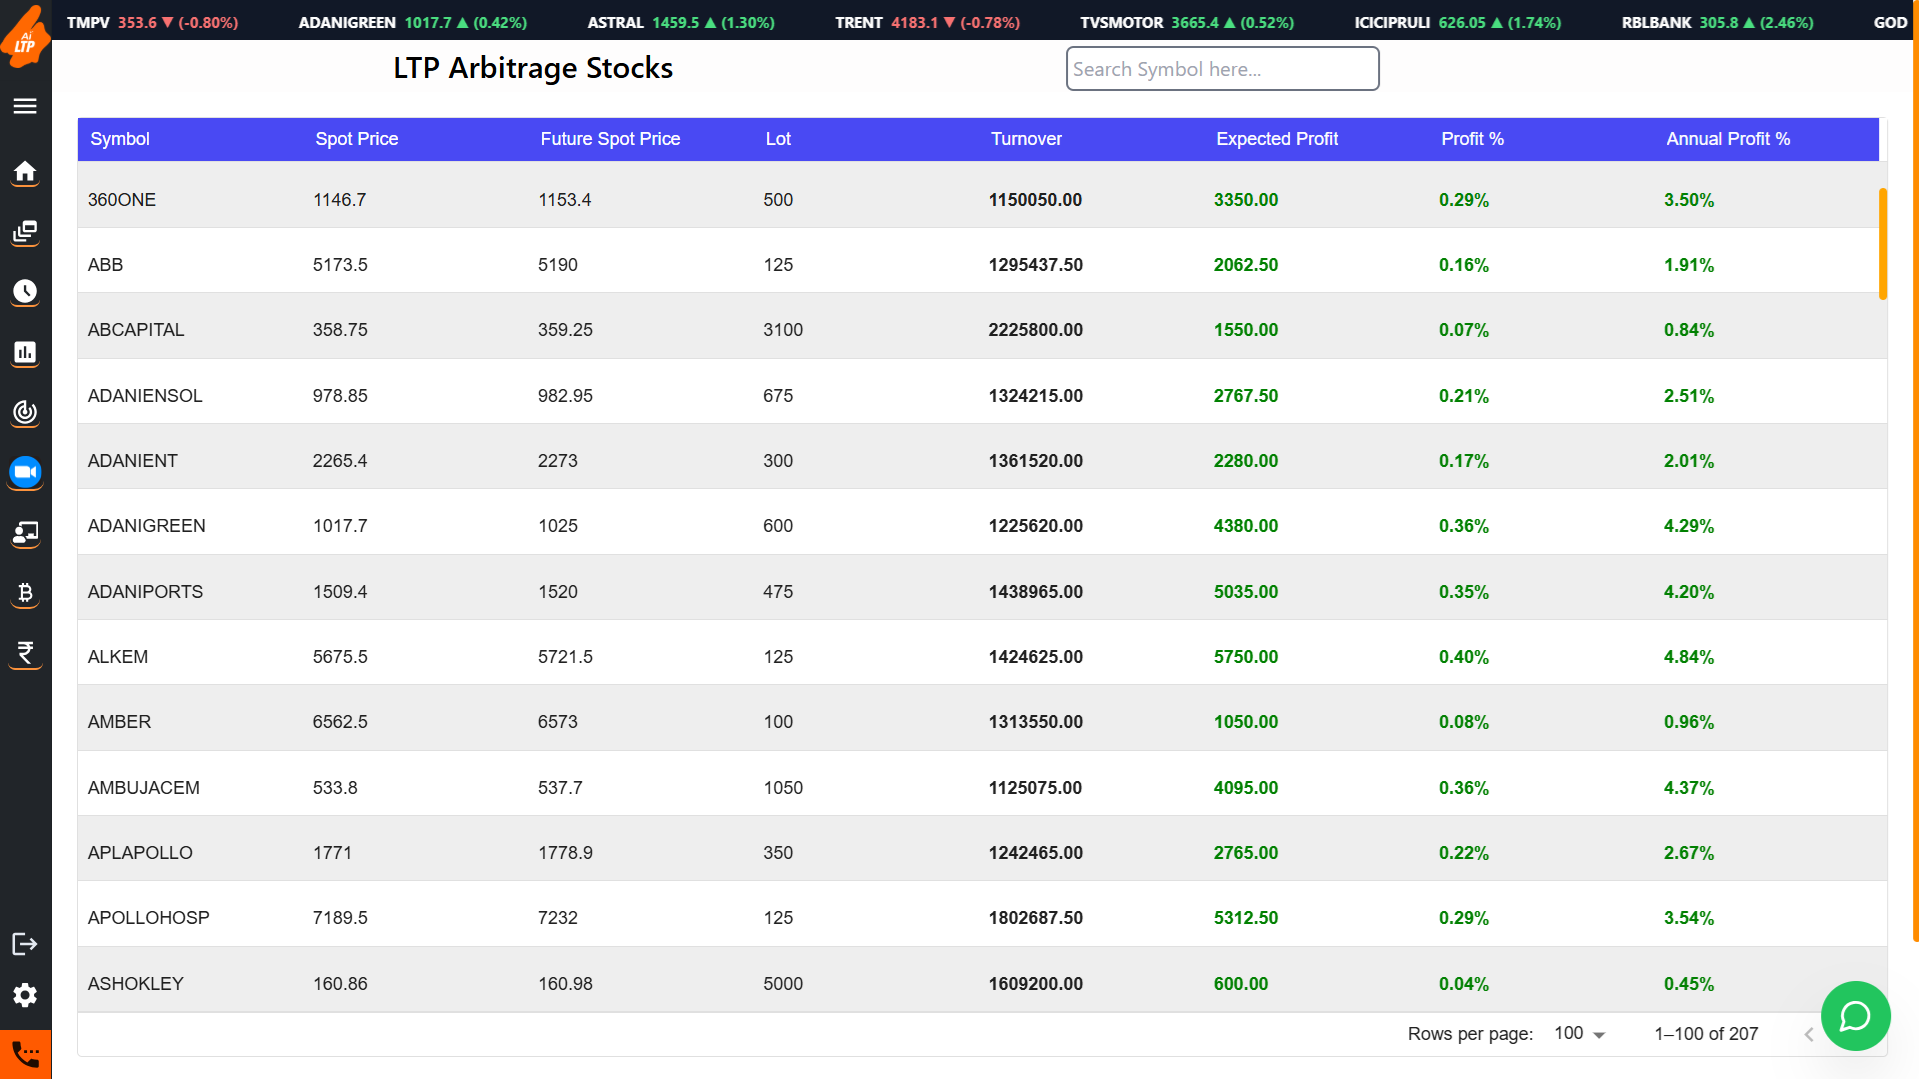Open the chat support bubble

pos(1855,1016)
